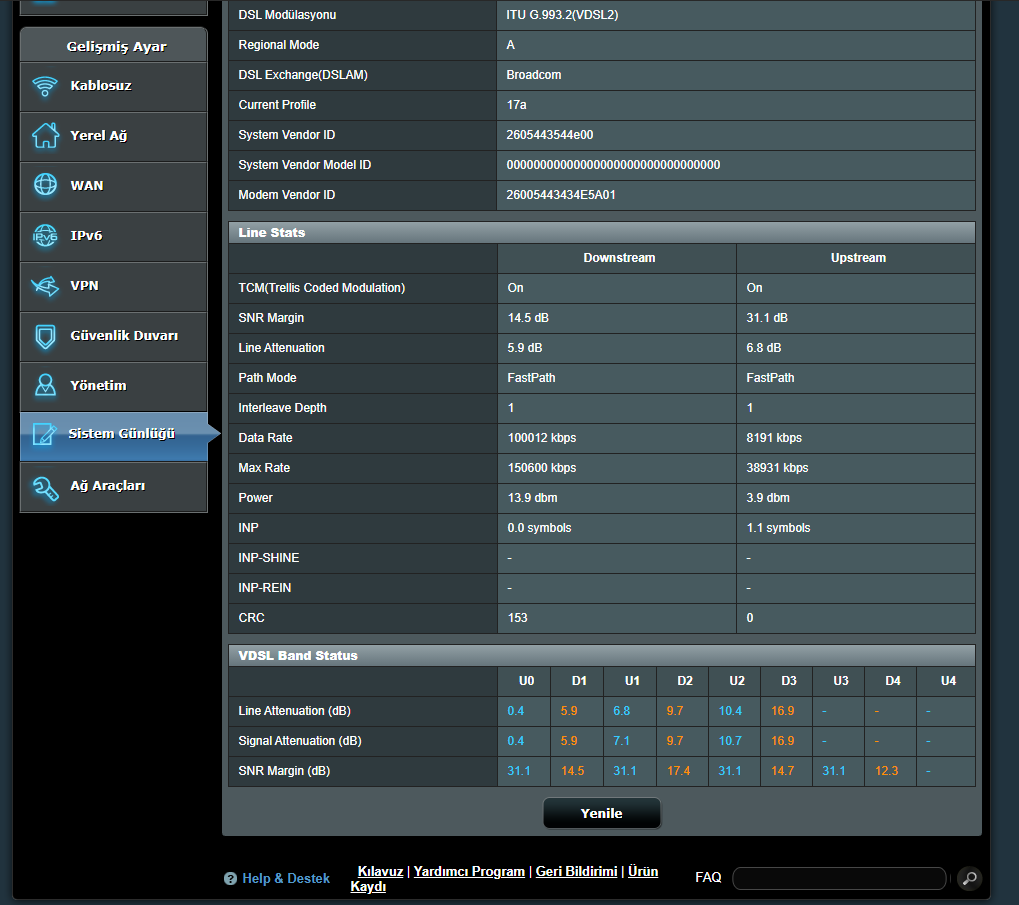Click the ITU G.993.2(VDSL2) modulation value
The height and width of the screenshot is (905, 1019).
coord(562,15)
